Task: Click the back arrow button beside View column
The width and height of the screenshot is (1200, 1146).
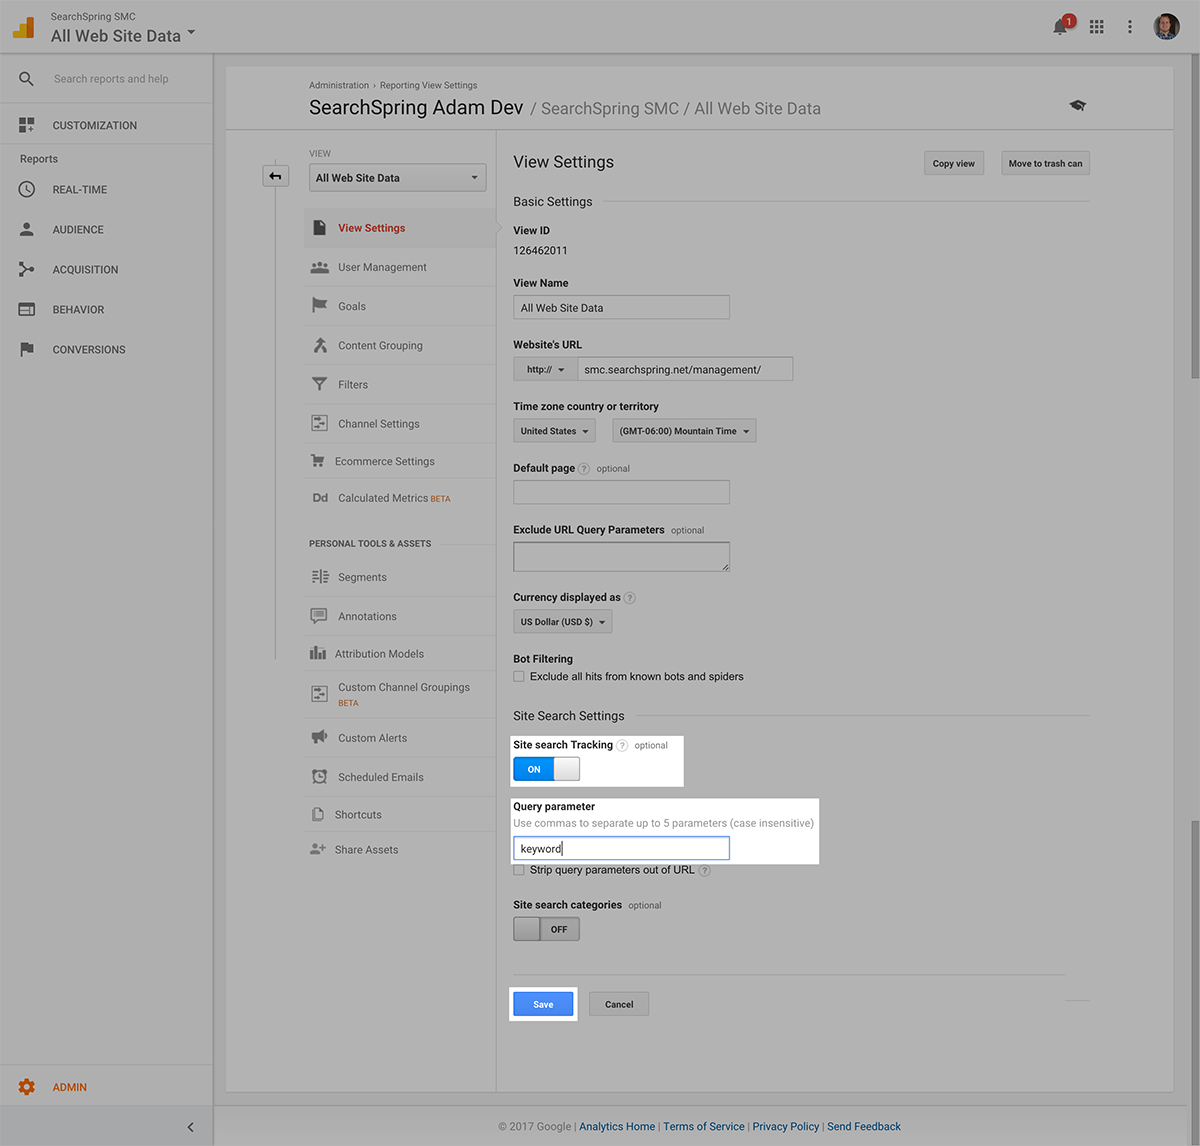Action: (x=275, y=176)
